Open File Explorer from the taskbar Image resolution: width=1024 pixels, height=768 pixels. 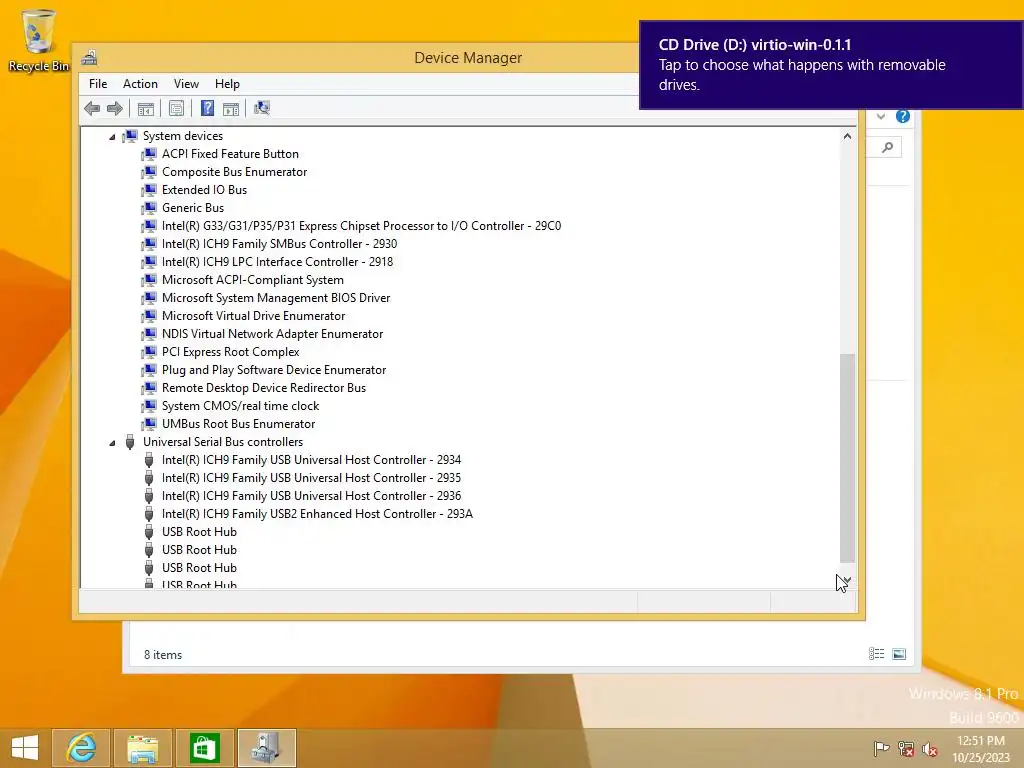[143, 748]
